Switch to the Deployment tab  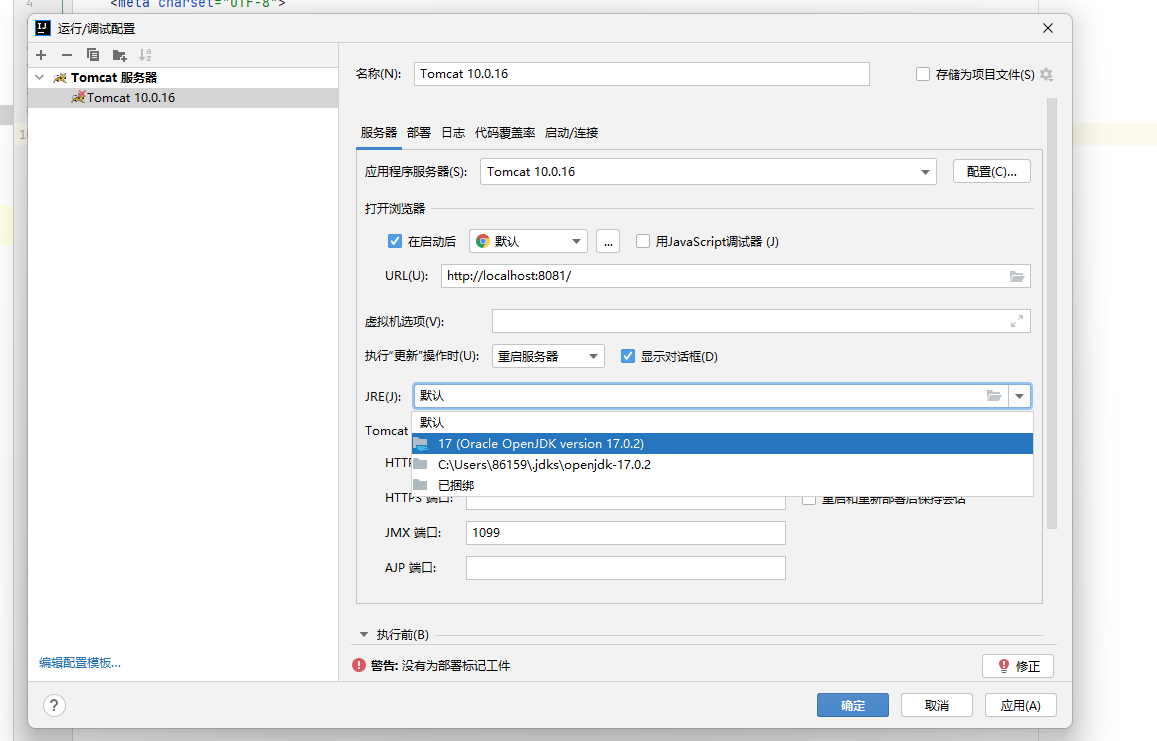point(418,133)
